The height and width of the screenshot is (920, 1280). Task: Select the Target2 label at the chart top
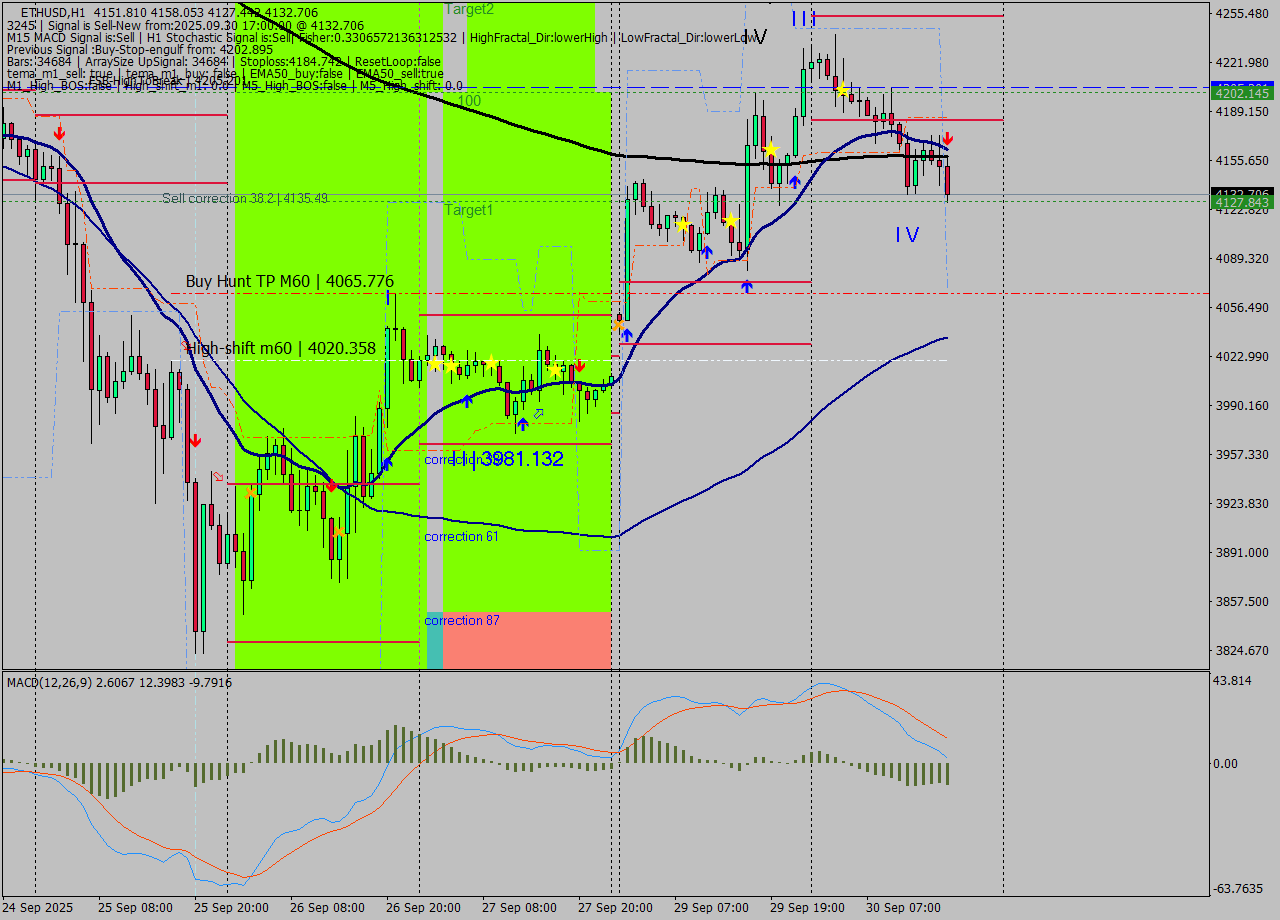coord(469,9)
